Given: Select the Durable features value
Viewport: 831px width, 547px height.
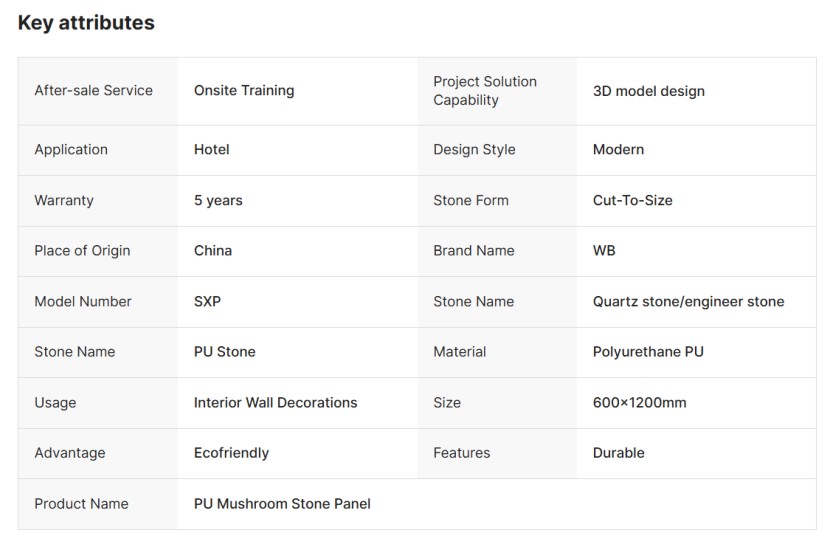Looking at the screenshot, I should coord(618,452).
